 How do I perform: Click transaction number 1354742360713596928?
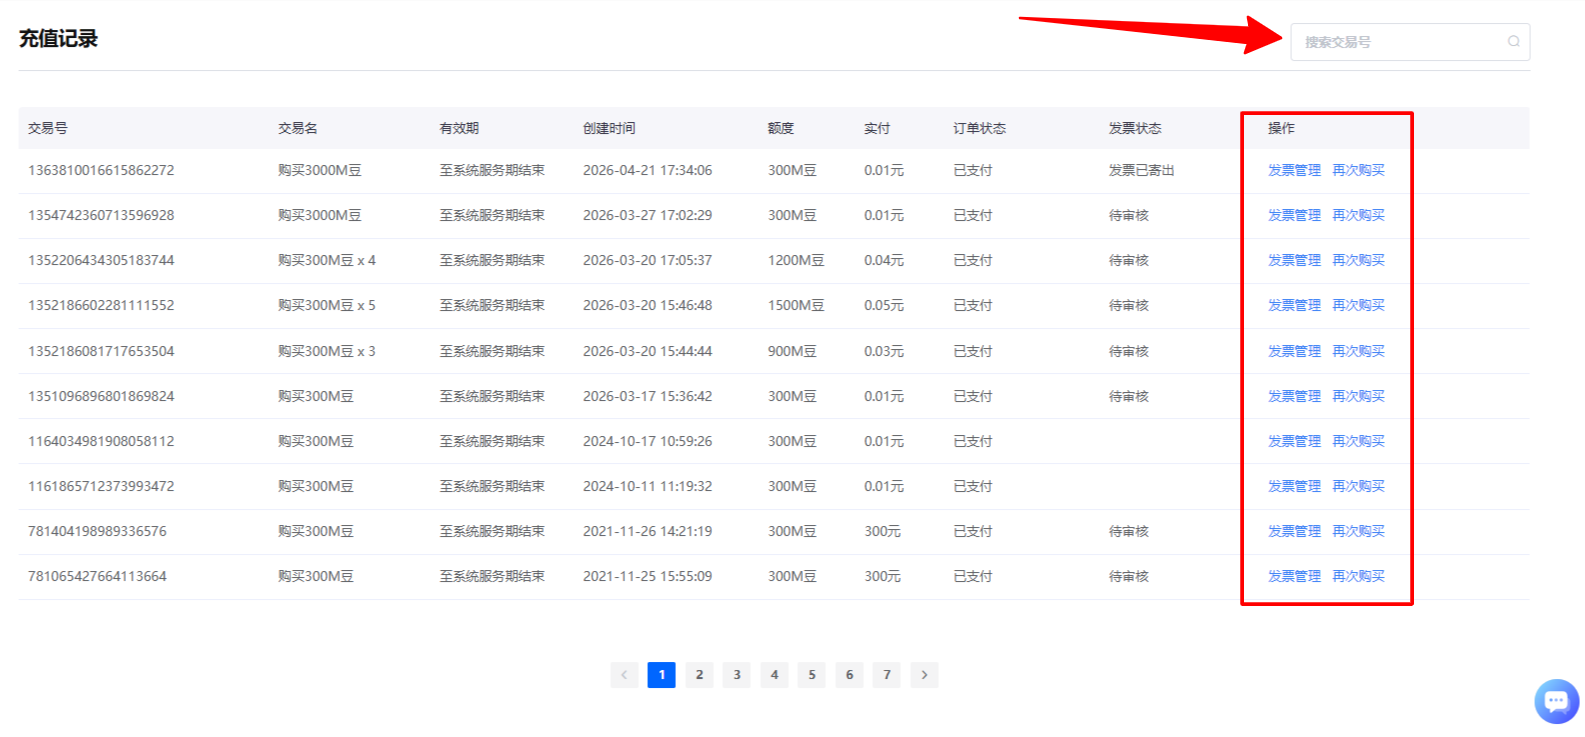101,215
